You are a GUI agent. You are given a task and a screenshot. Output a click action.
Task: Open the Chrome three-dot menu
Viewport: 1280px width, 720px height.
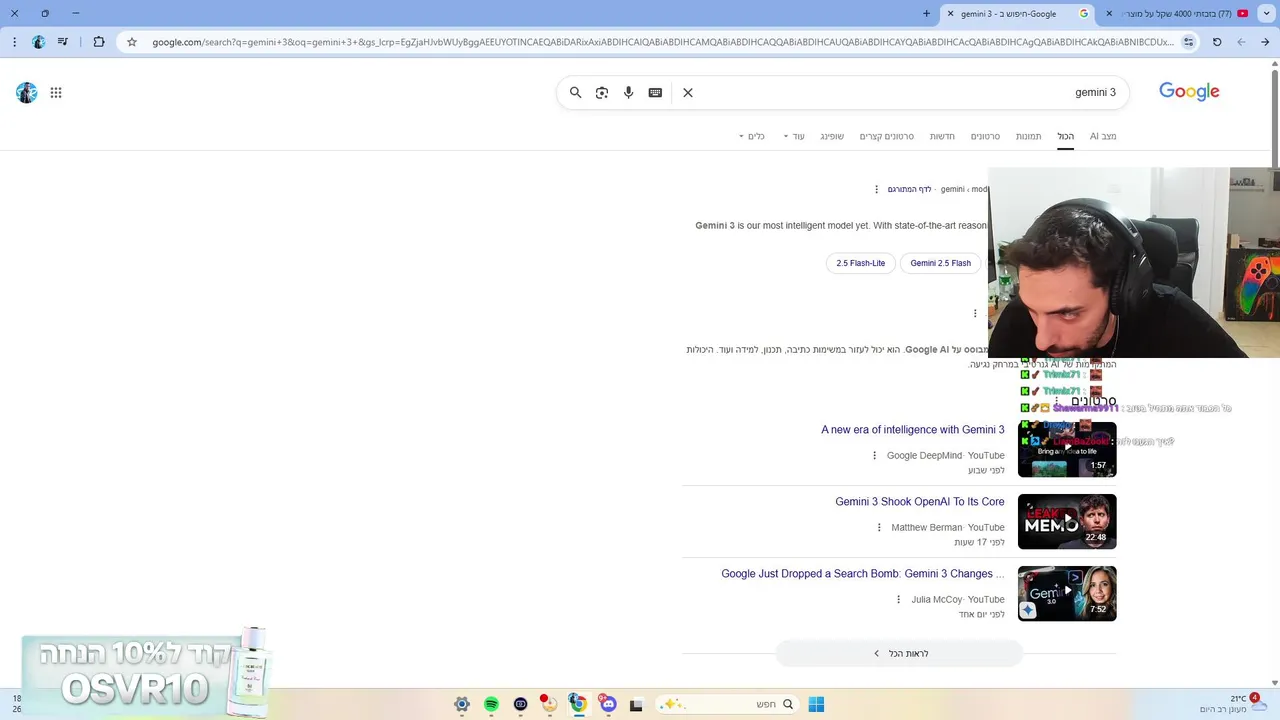tap(14, 42)
